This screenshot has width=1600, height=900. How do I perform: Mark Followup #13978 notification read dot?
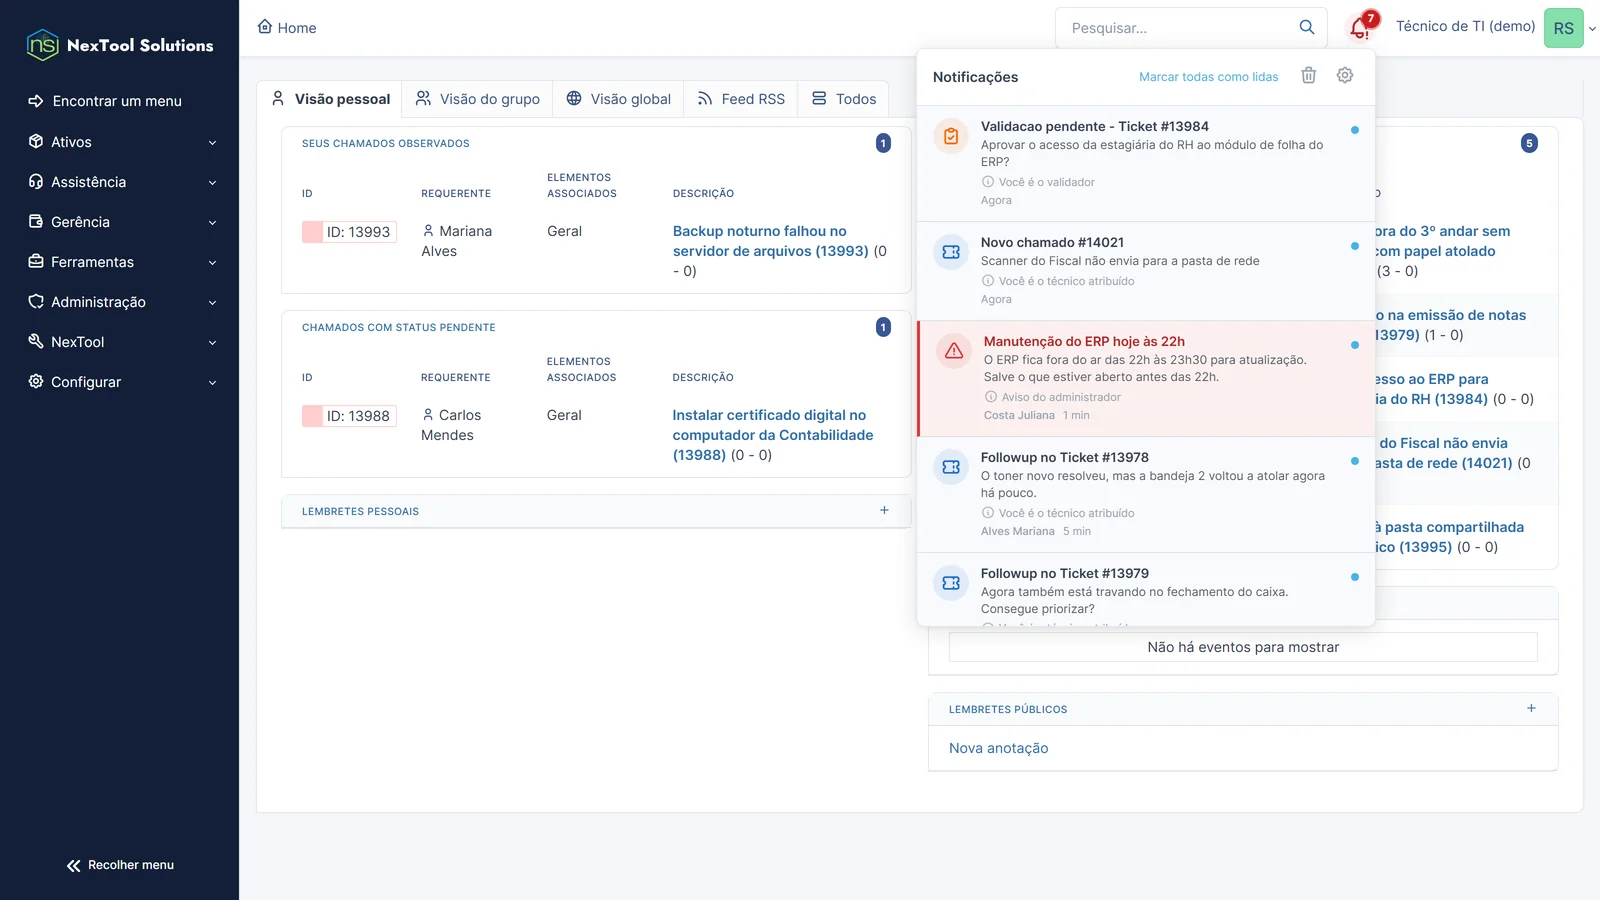[1355, 461]
